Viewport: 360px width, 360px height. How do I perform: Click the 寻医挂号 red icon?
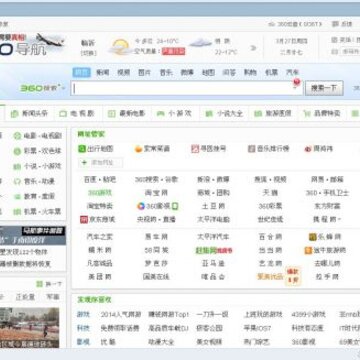point(195,149)
